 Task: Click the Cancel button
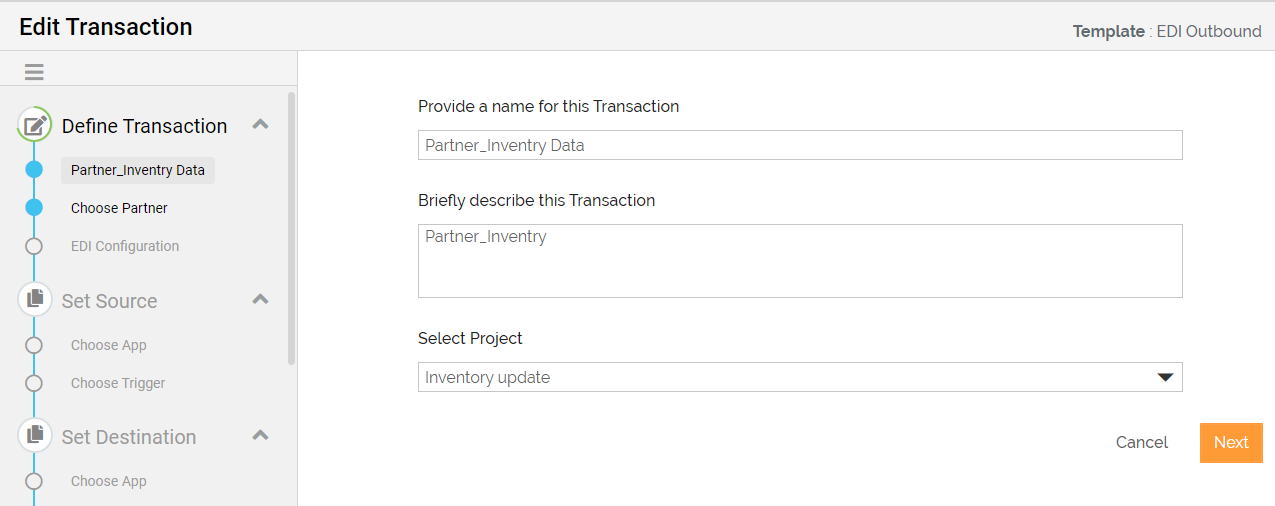pyautogui.click(x=1141, y=443)
